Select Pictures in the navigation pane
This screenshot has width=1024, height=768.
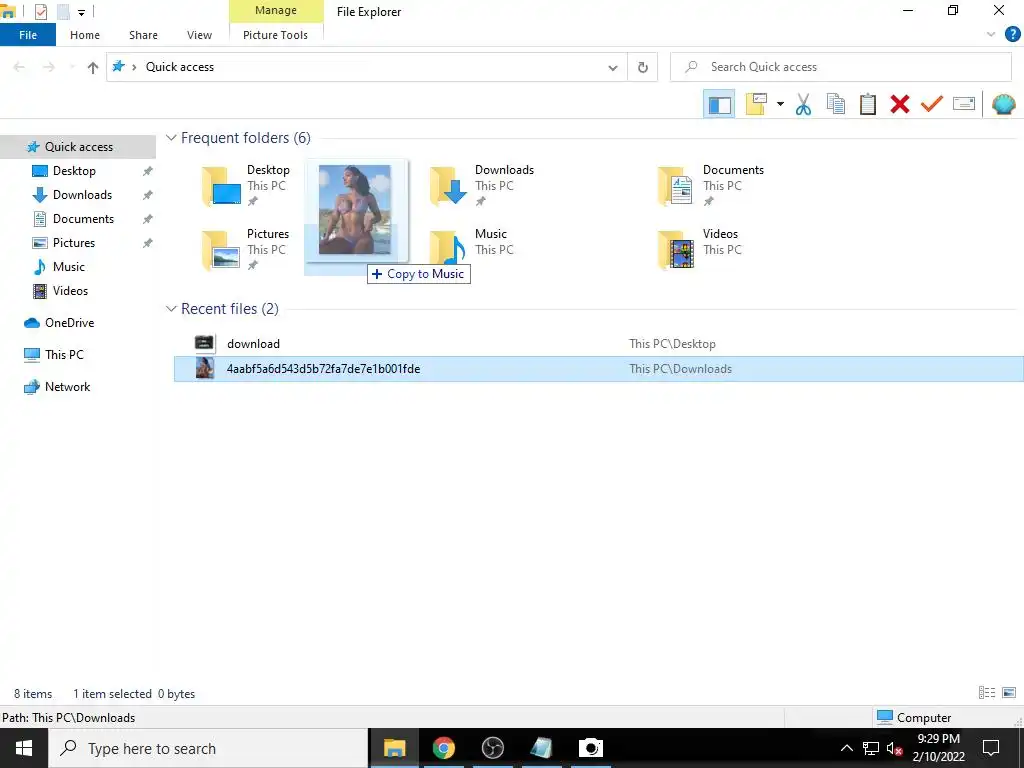[x=74, y=243]
